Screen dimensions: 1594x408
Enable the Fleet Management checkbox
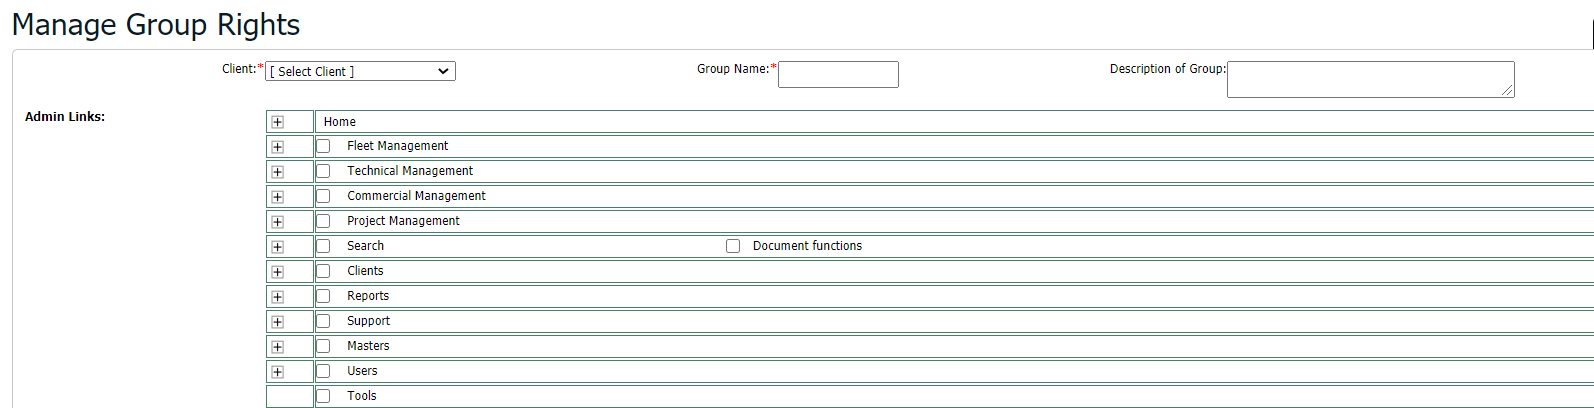(x=323, y=146)
